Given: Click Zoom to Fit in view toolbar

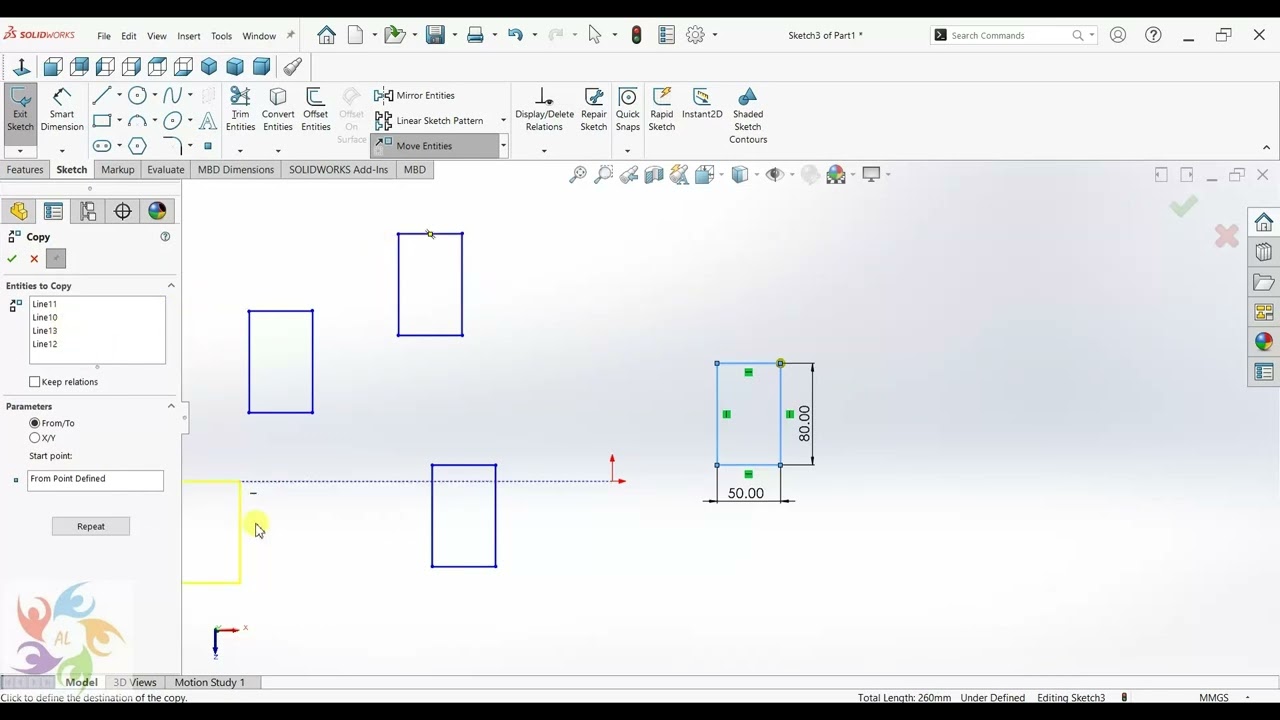Looking at the screenshot, I should pyautogui.click(x=578, y=175).
